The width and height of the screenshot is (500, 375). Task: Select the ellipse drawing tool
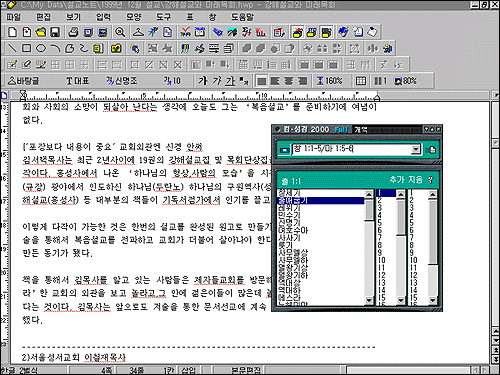[41, 48]
